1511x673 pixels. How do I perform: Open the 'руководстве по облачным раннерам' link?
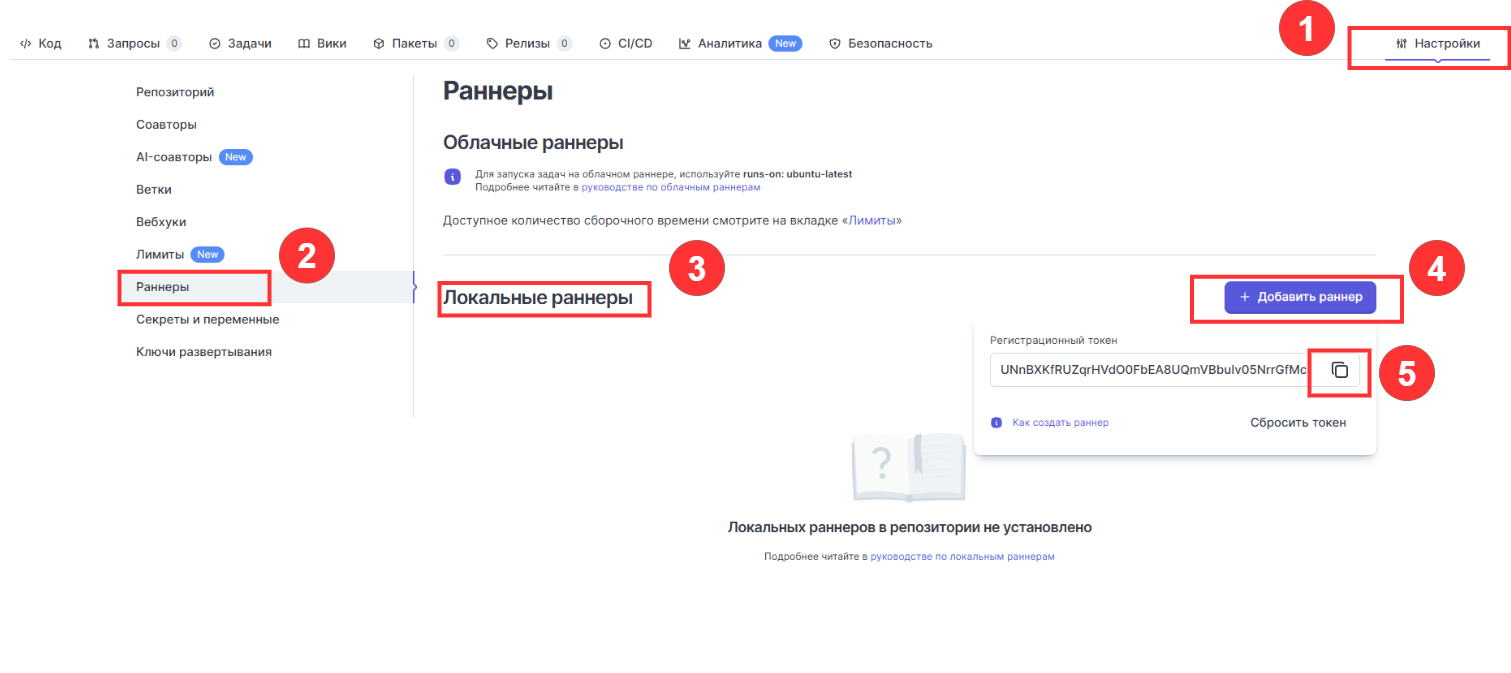[671, 187]
